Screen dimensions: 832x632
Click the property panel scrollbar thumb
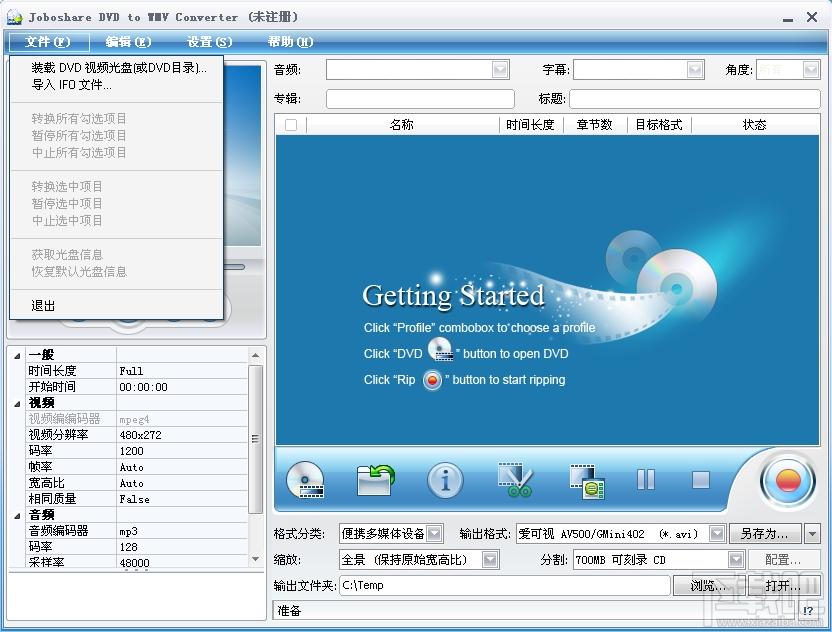tap(255, 439)
